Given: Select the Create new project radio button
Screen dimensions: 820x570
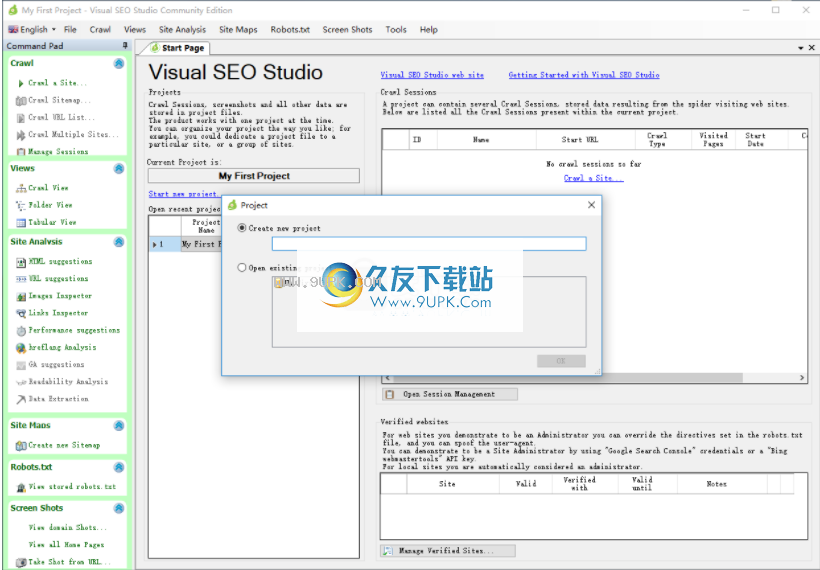Looking at the screenshot, I should point(242,228).
